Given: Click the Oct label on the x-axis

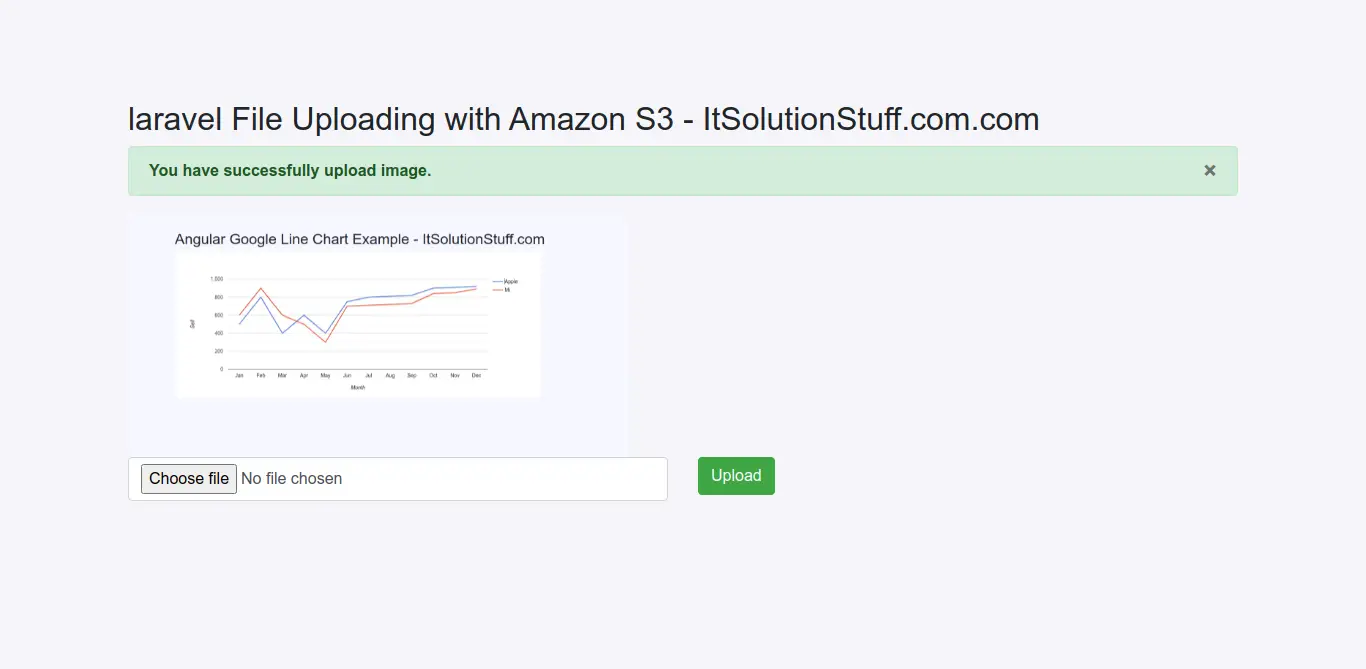Looking at the screenshot, I should [x=433, y=376].
